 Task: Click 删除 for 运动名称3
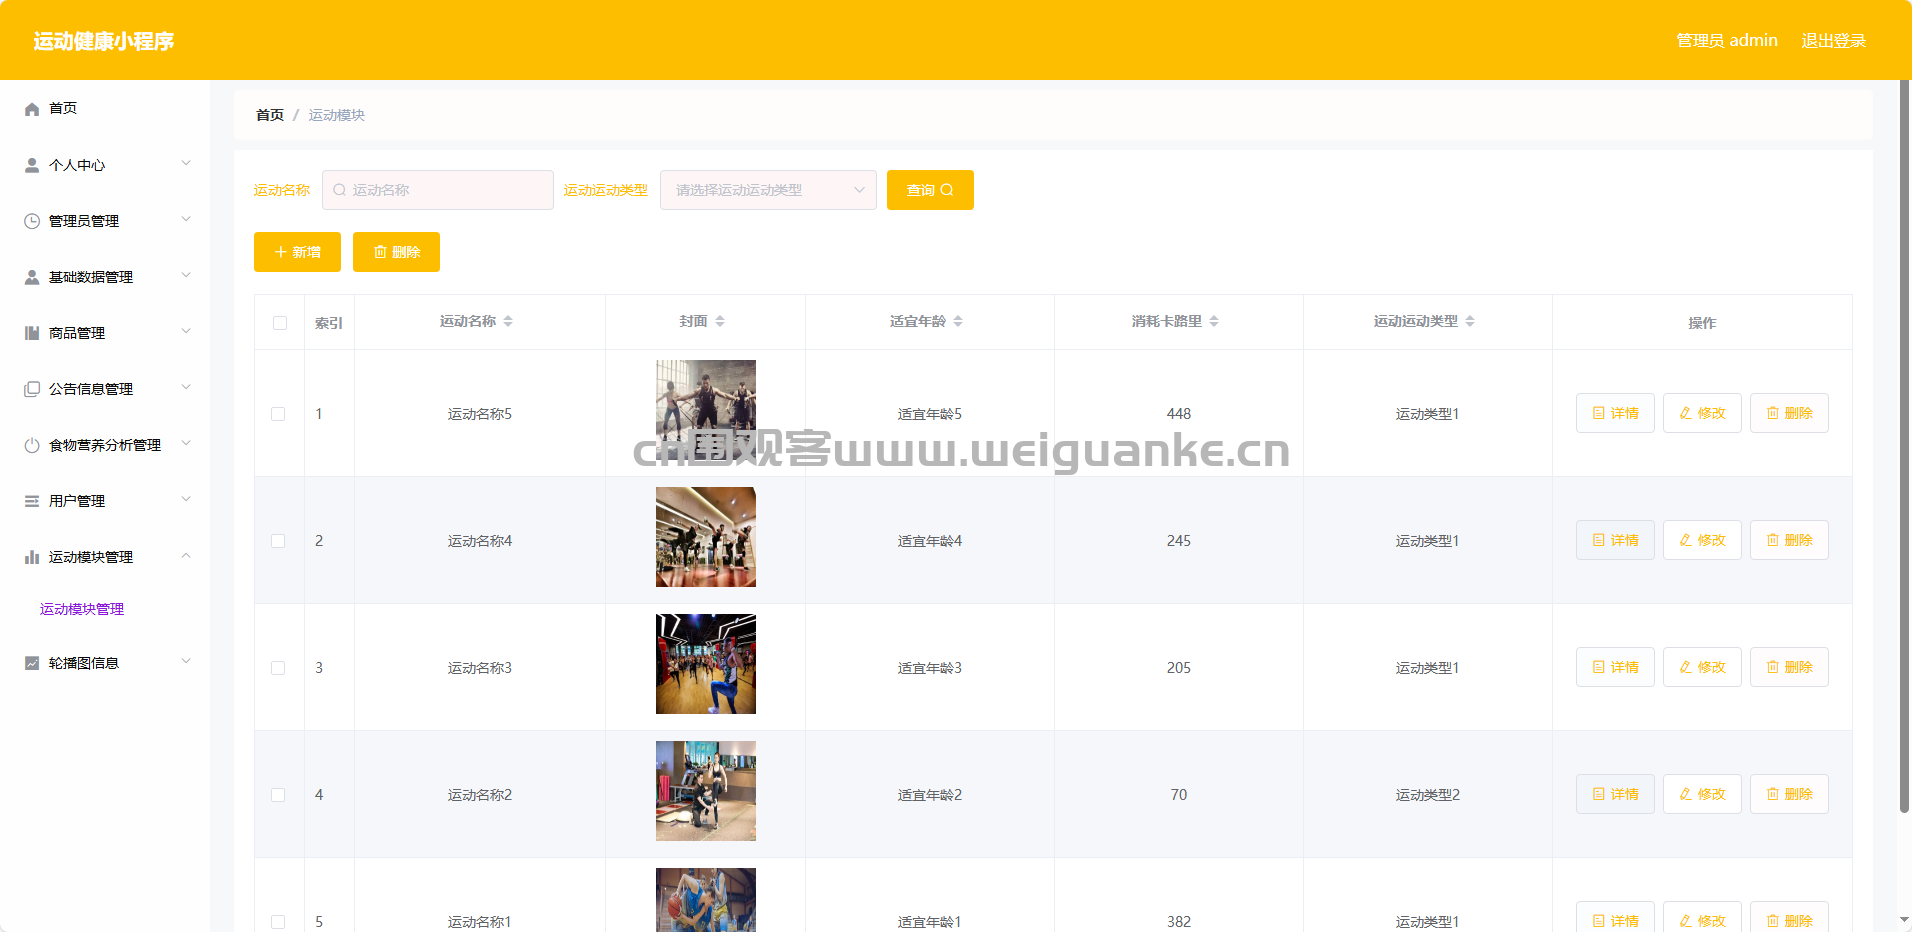click(x=1789, y=667)
